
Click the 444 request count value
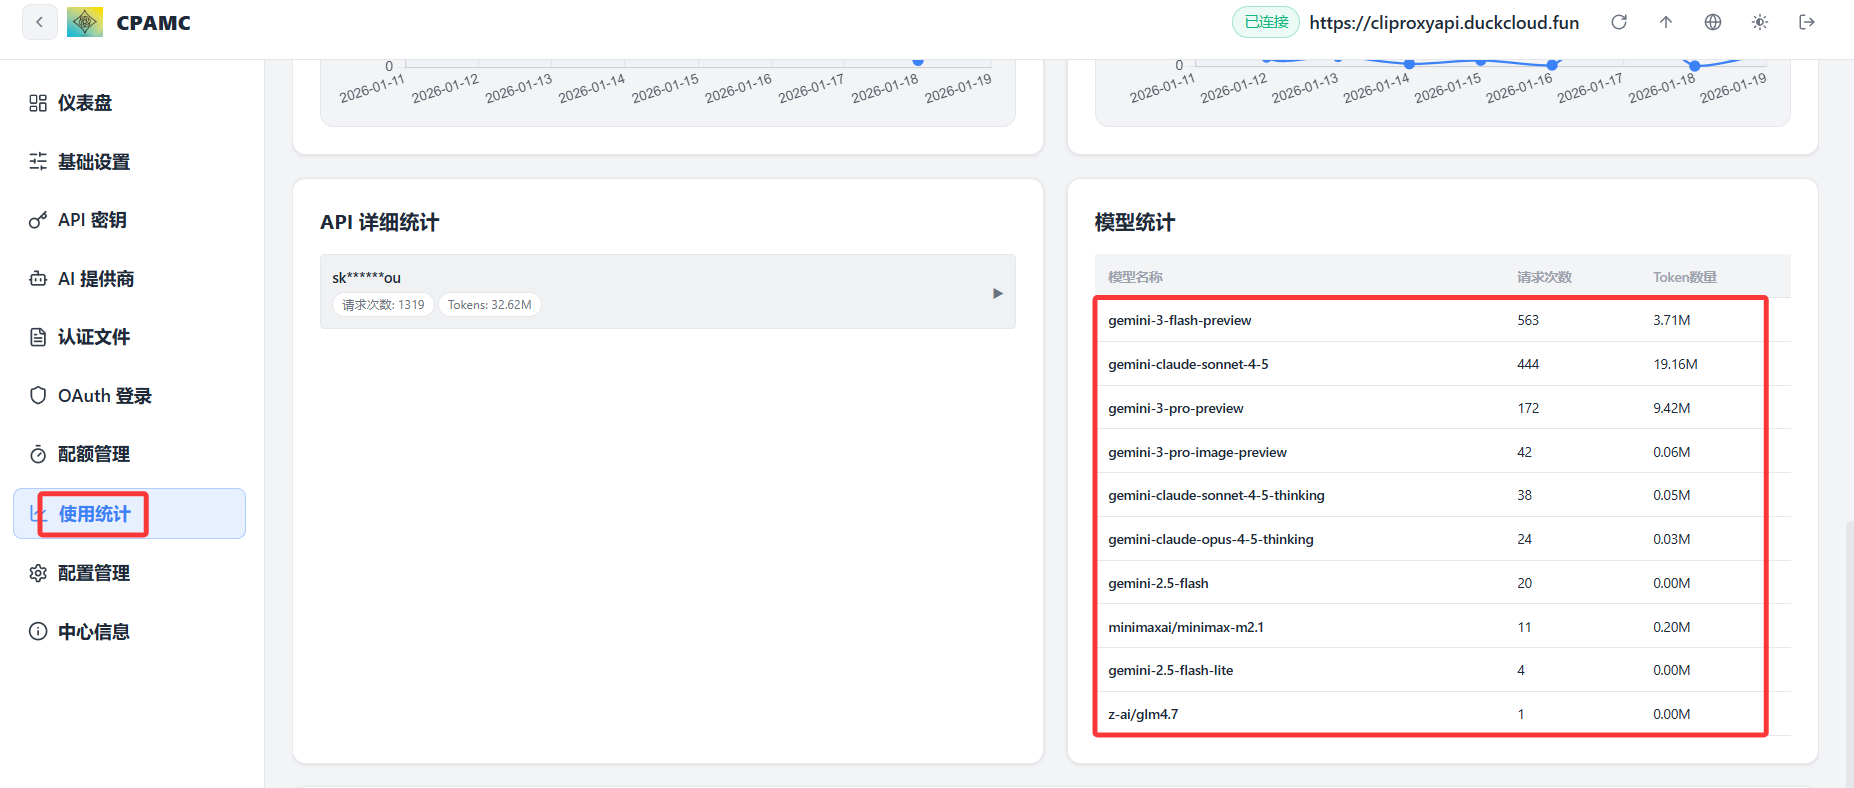[1528, 364]
